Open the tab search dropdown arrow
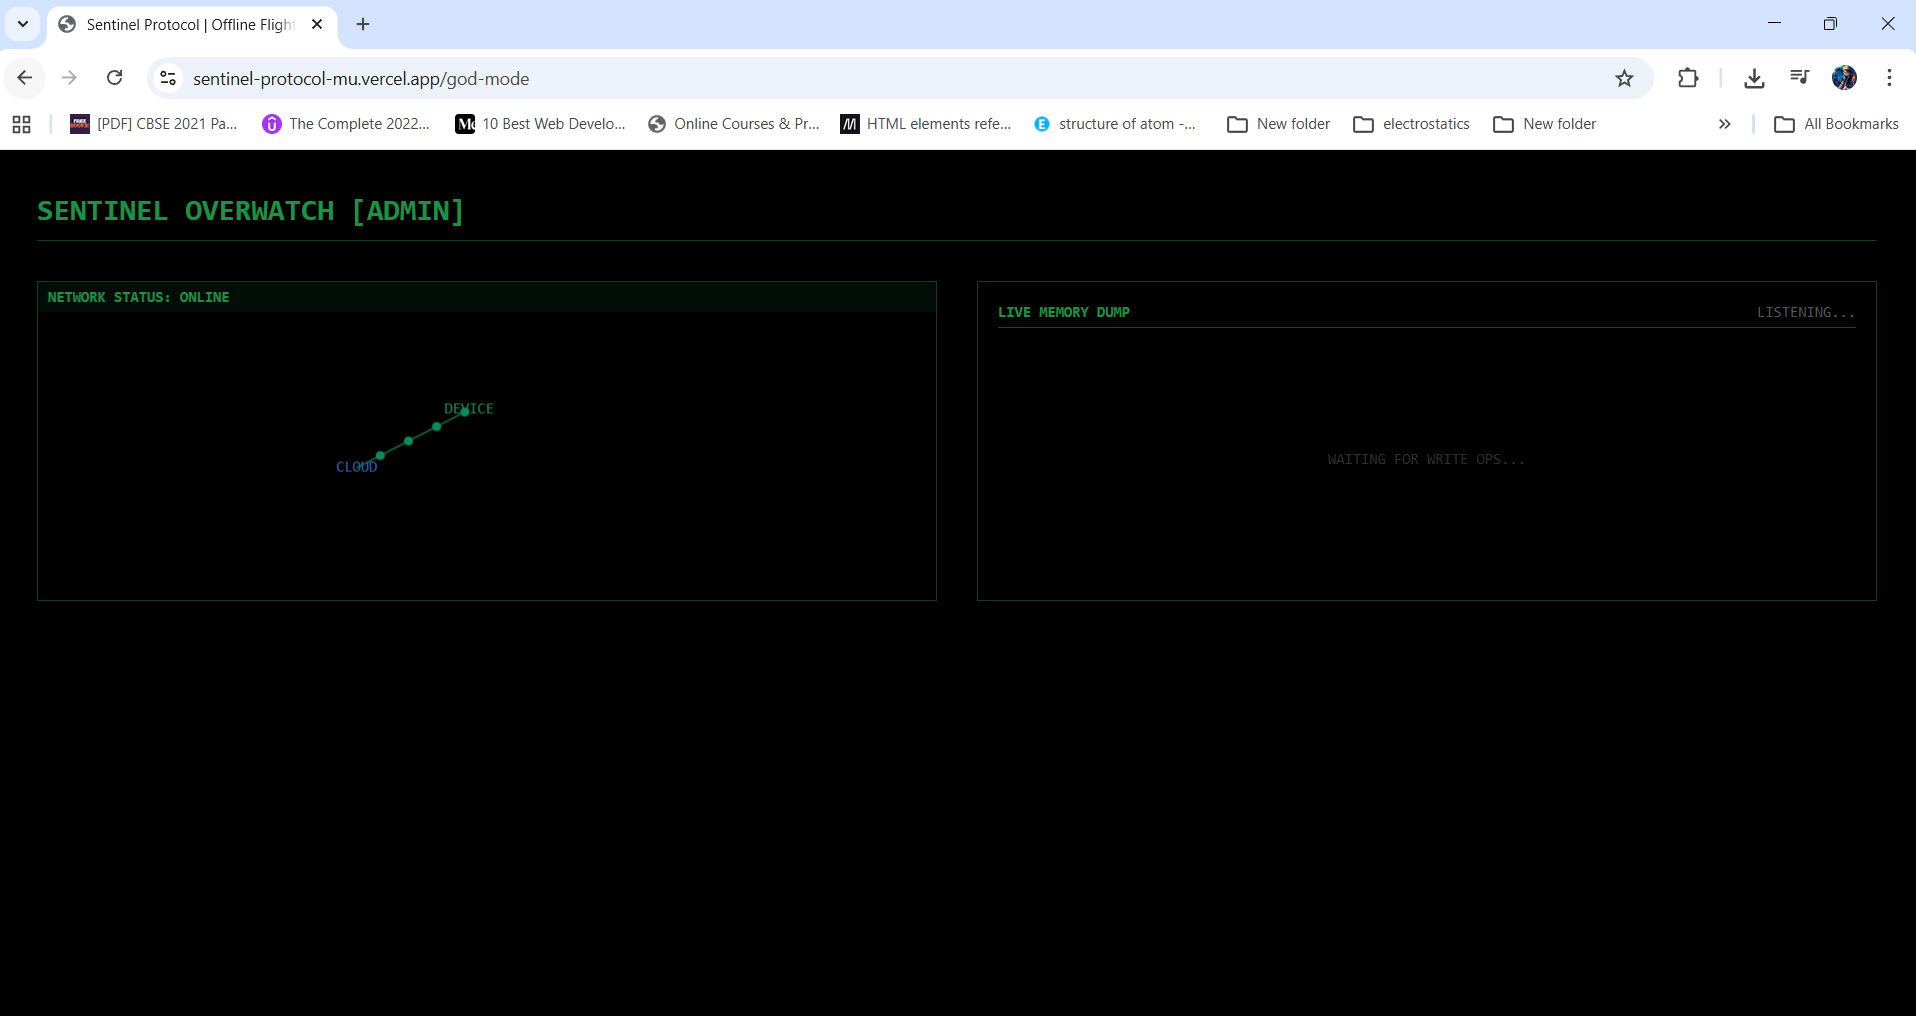 click(x=23, y=24)
